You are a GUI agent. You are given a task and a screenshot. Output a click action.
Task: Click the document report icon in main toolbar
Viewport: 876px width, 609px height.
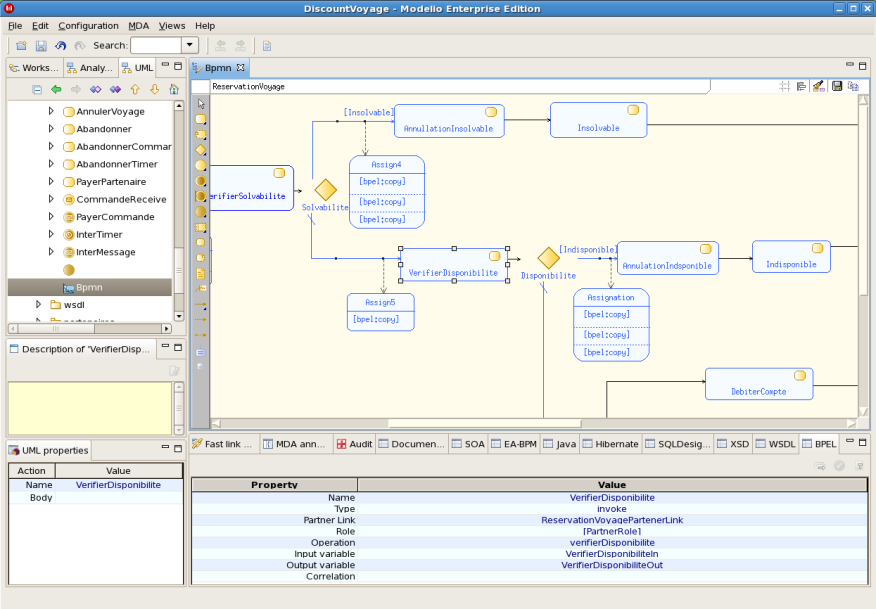tap(267, 46)
